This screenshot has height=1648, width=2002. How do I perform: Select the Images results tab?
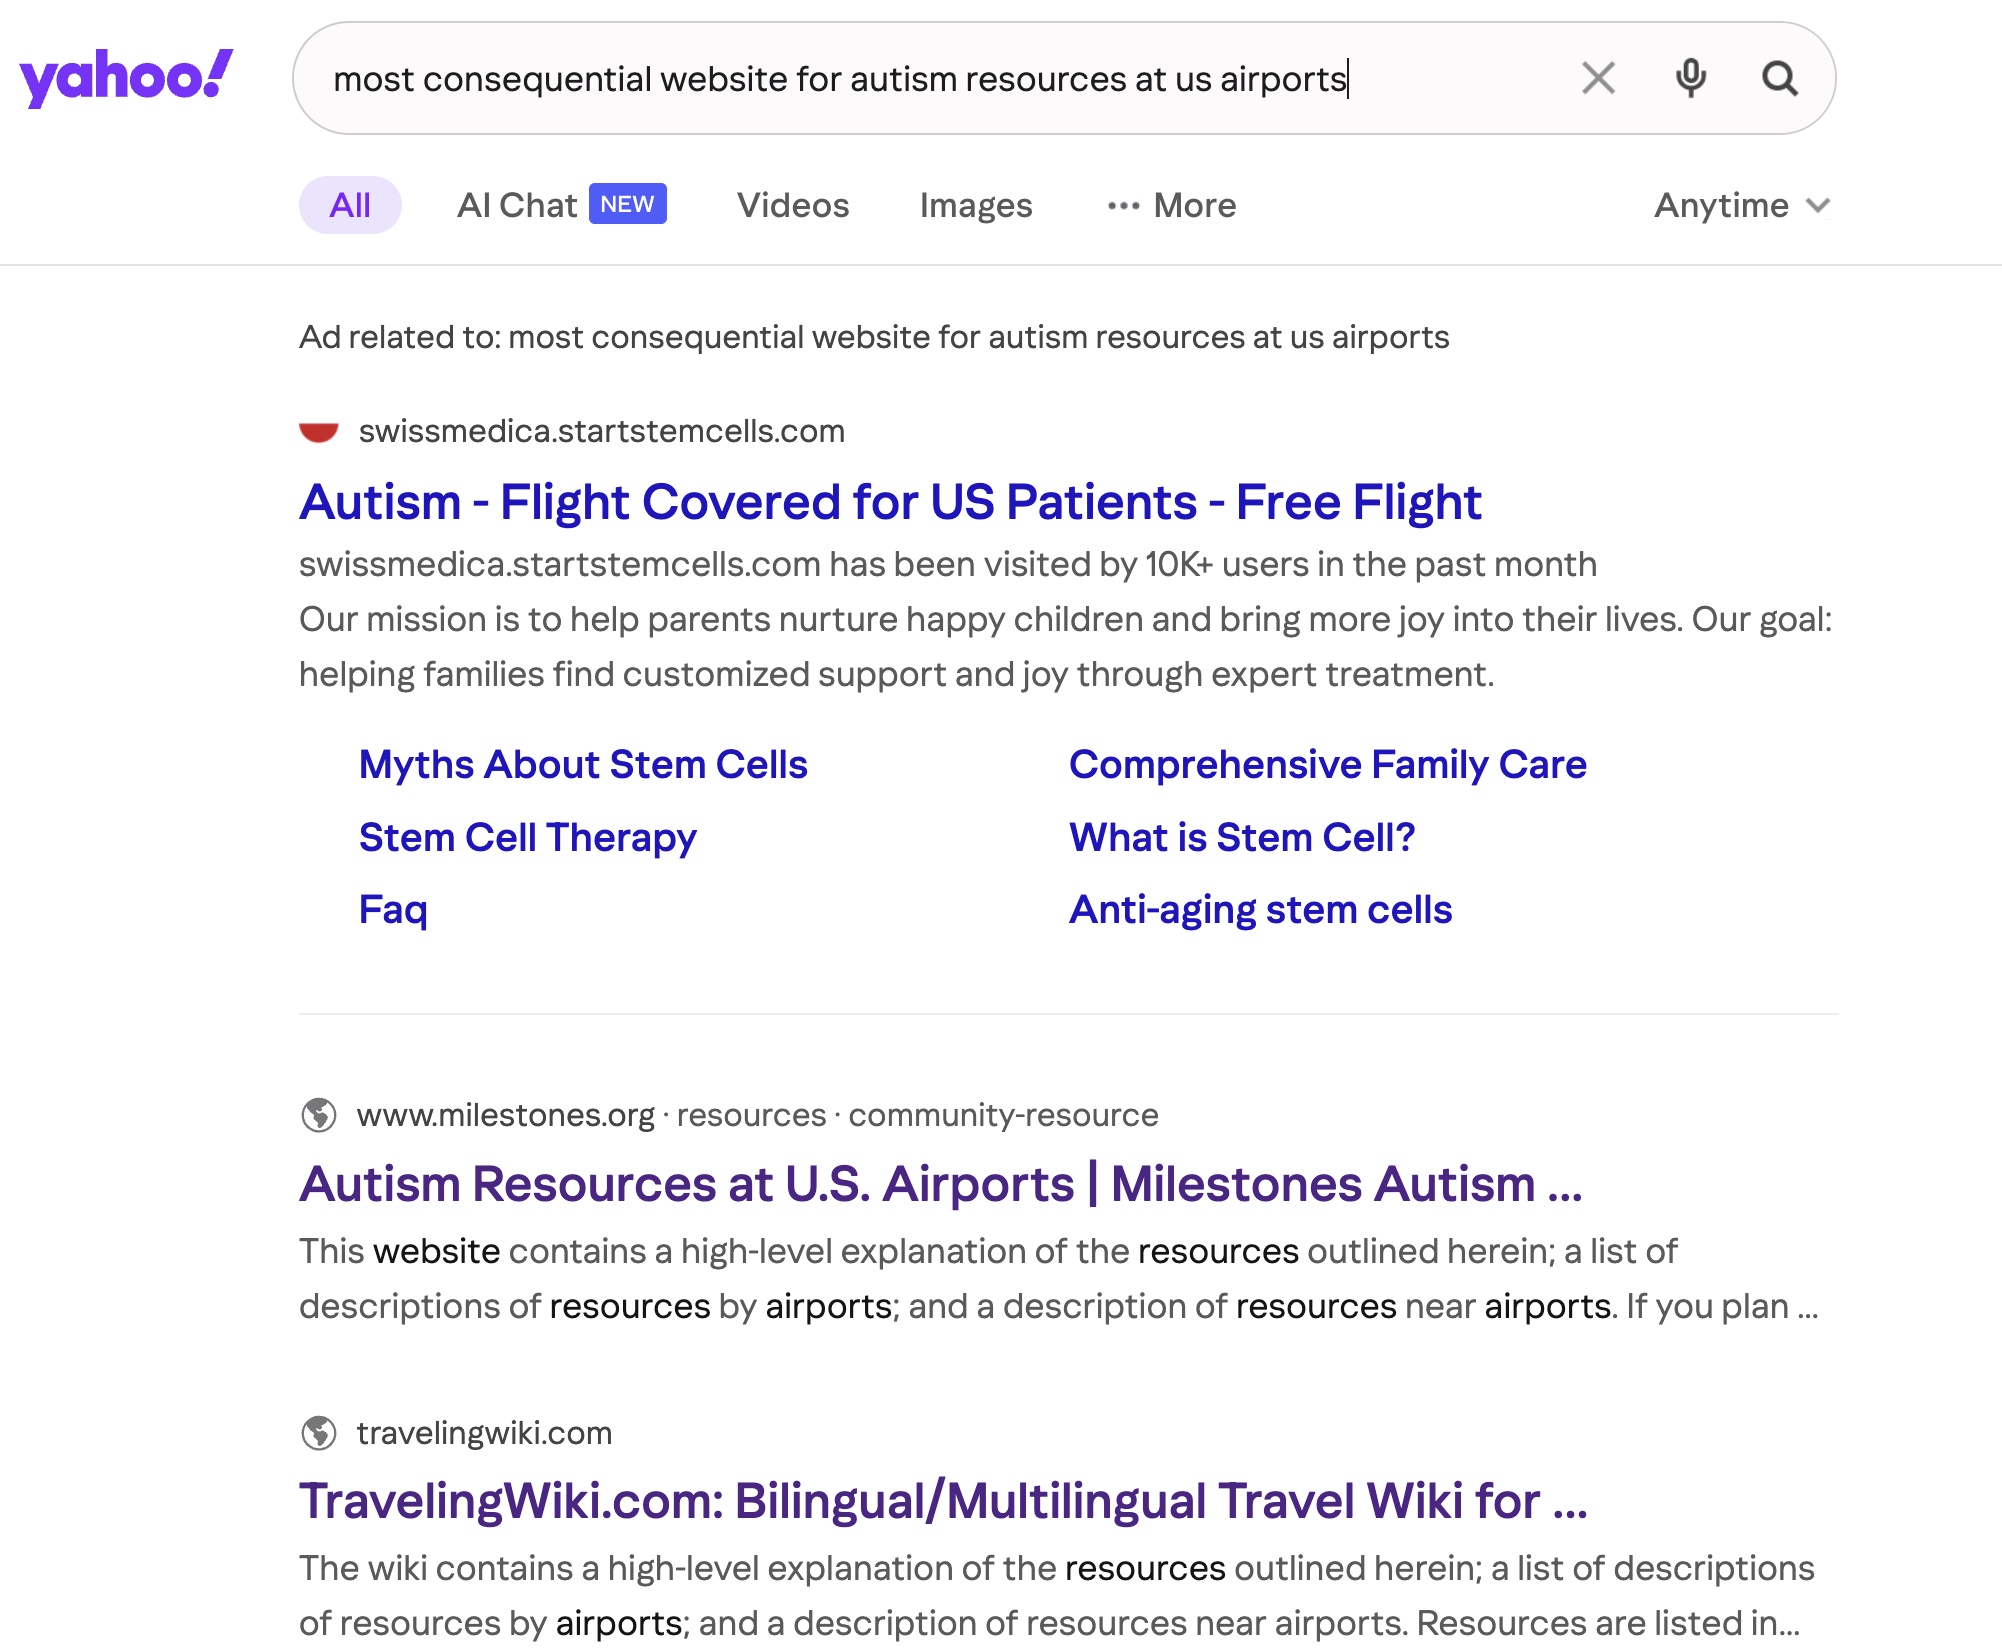click(975, 206)
